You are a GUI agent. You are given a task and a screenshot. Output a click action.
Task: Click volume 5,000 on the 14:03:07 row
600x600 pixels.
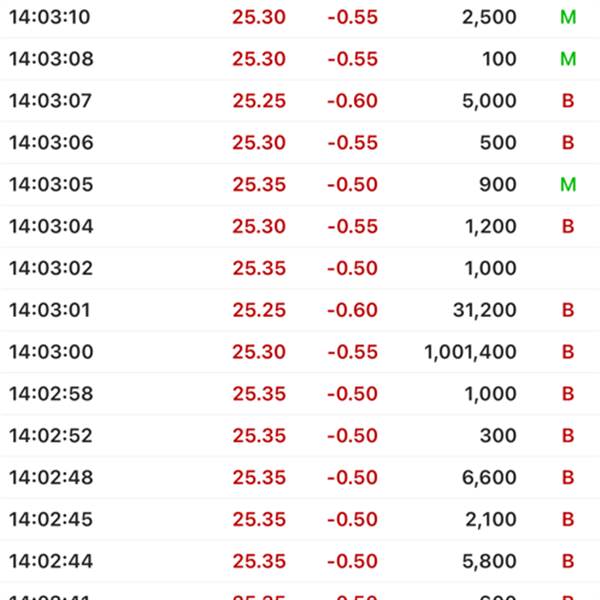pyautogui.click(x=489, y=101)
